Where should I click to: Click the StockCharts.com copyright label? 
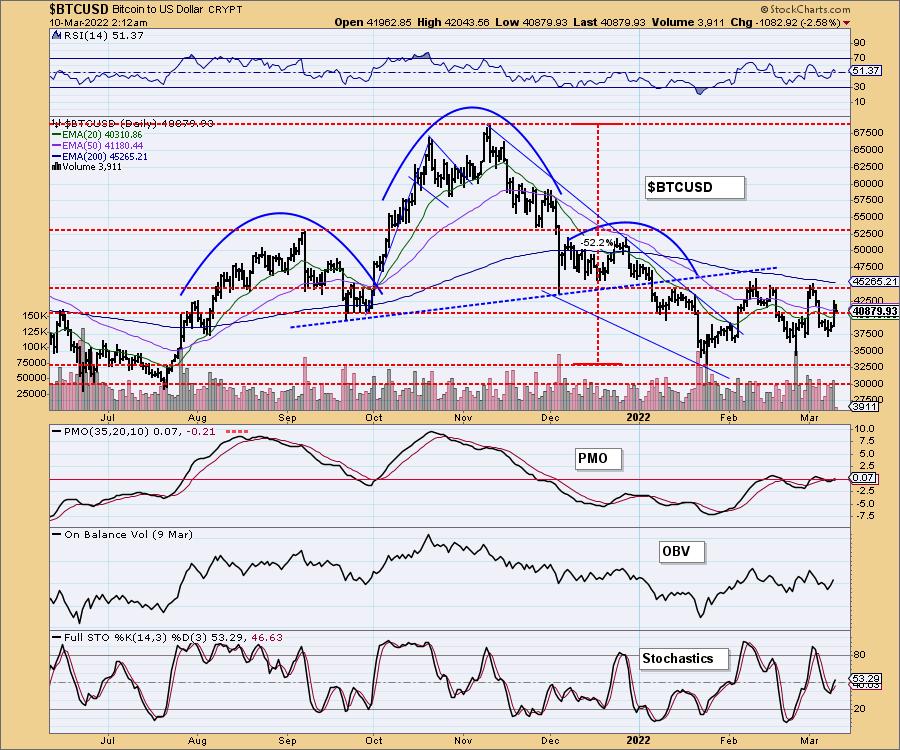click(805, 9)
